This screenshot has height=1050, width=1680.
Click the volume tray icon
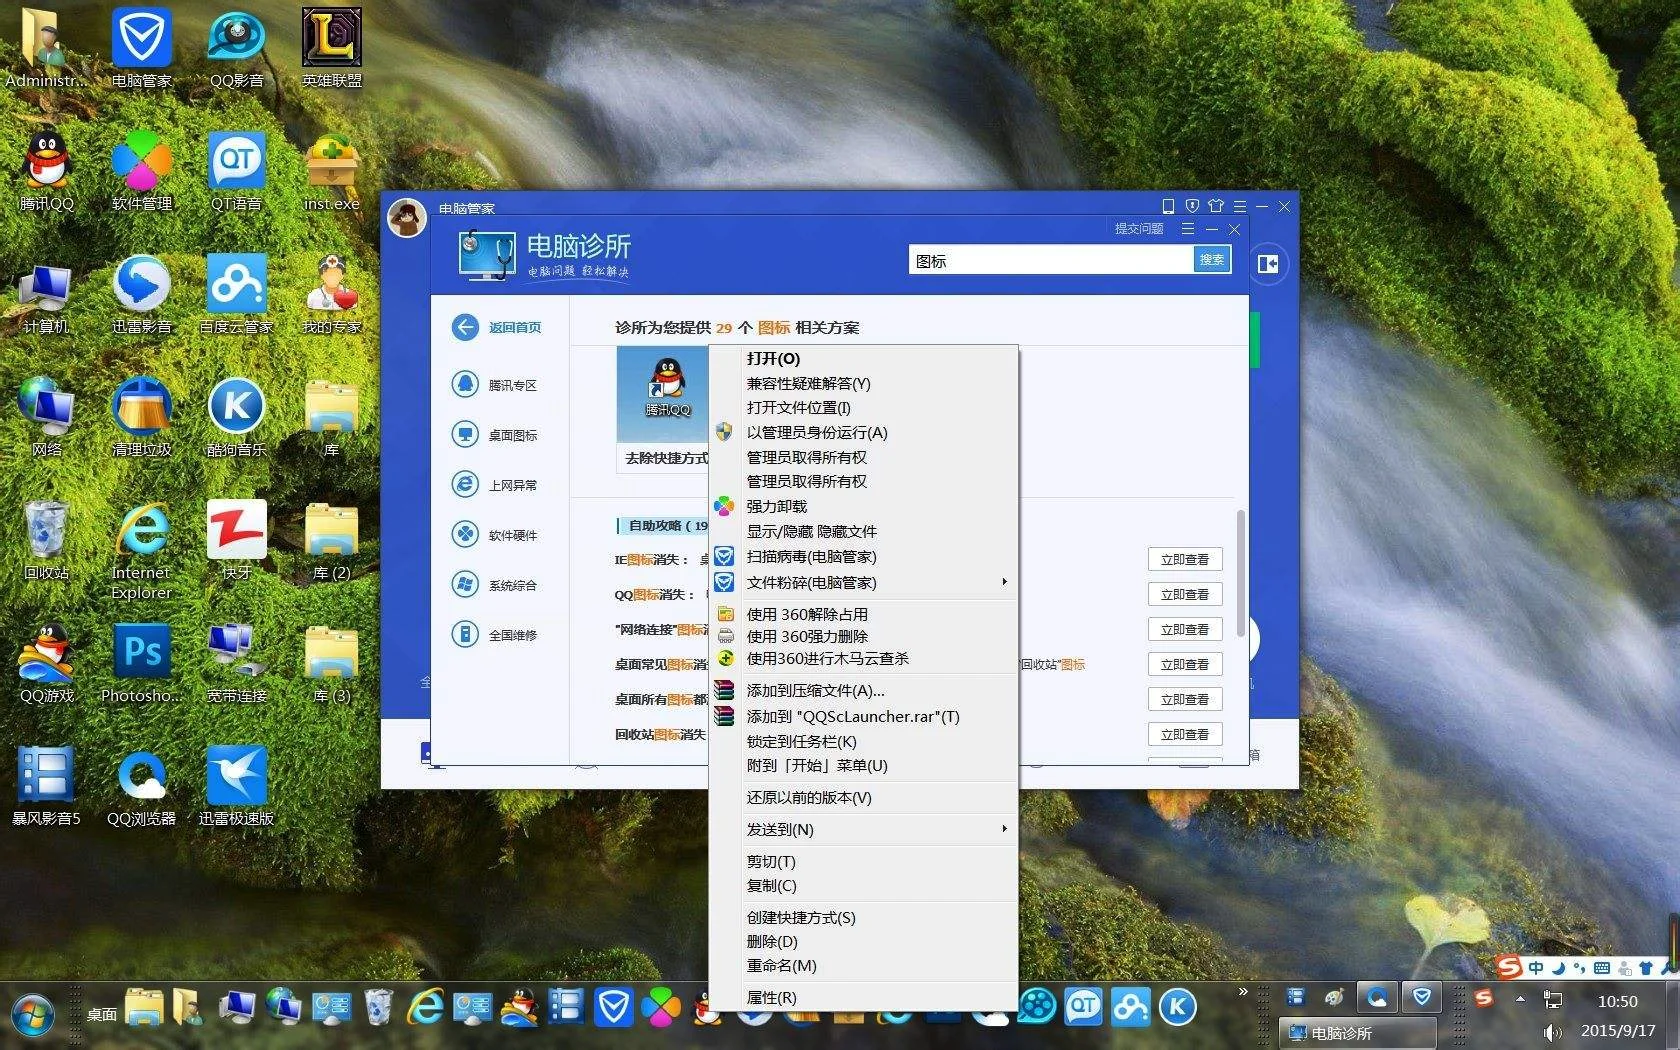point(1552,1032)
